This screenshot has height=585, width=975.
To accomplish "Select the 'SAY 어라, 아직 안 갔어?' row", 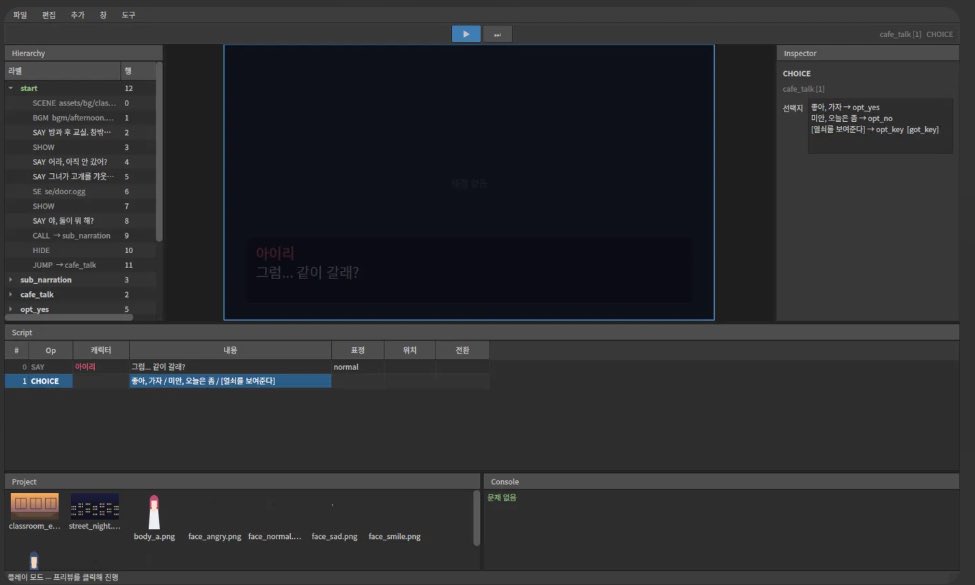I will [x=81, y=162].
